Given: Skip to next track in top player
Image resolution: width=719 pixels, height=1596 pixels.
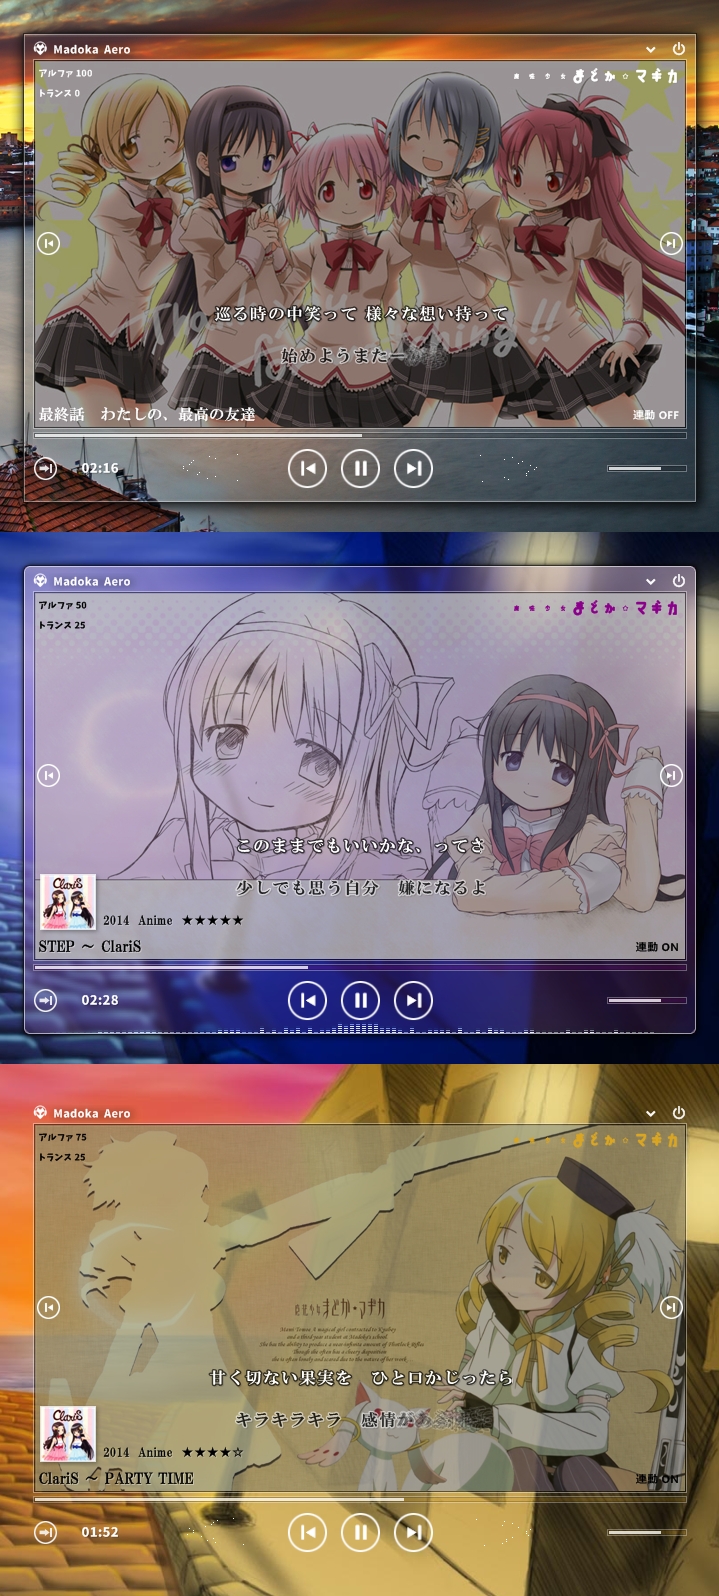Looking at the screenshot, I should coord(413,468).
